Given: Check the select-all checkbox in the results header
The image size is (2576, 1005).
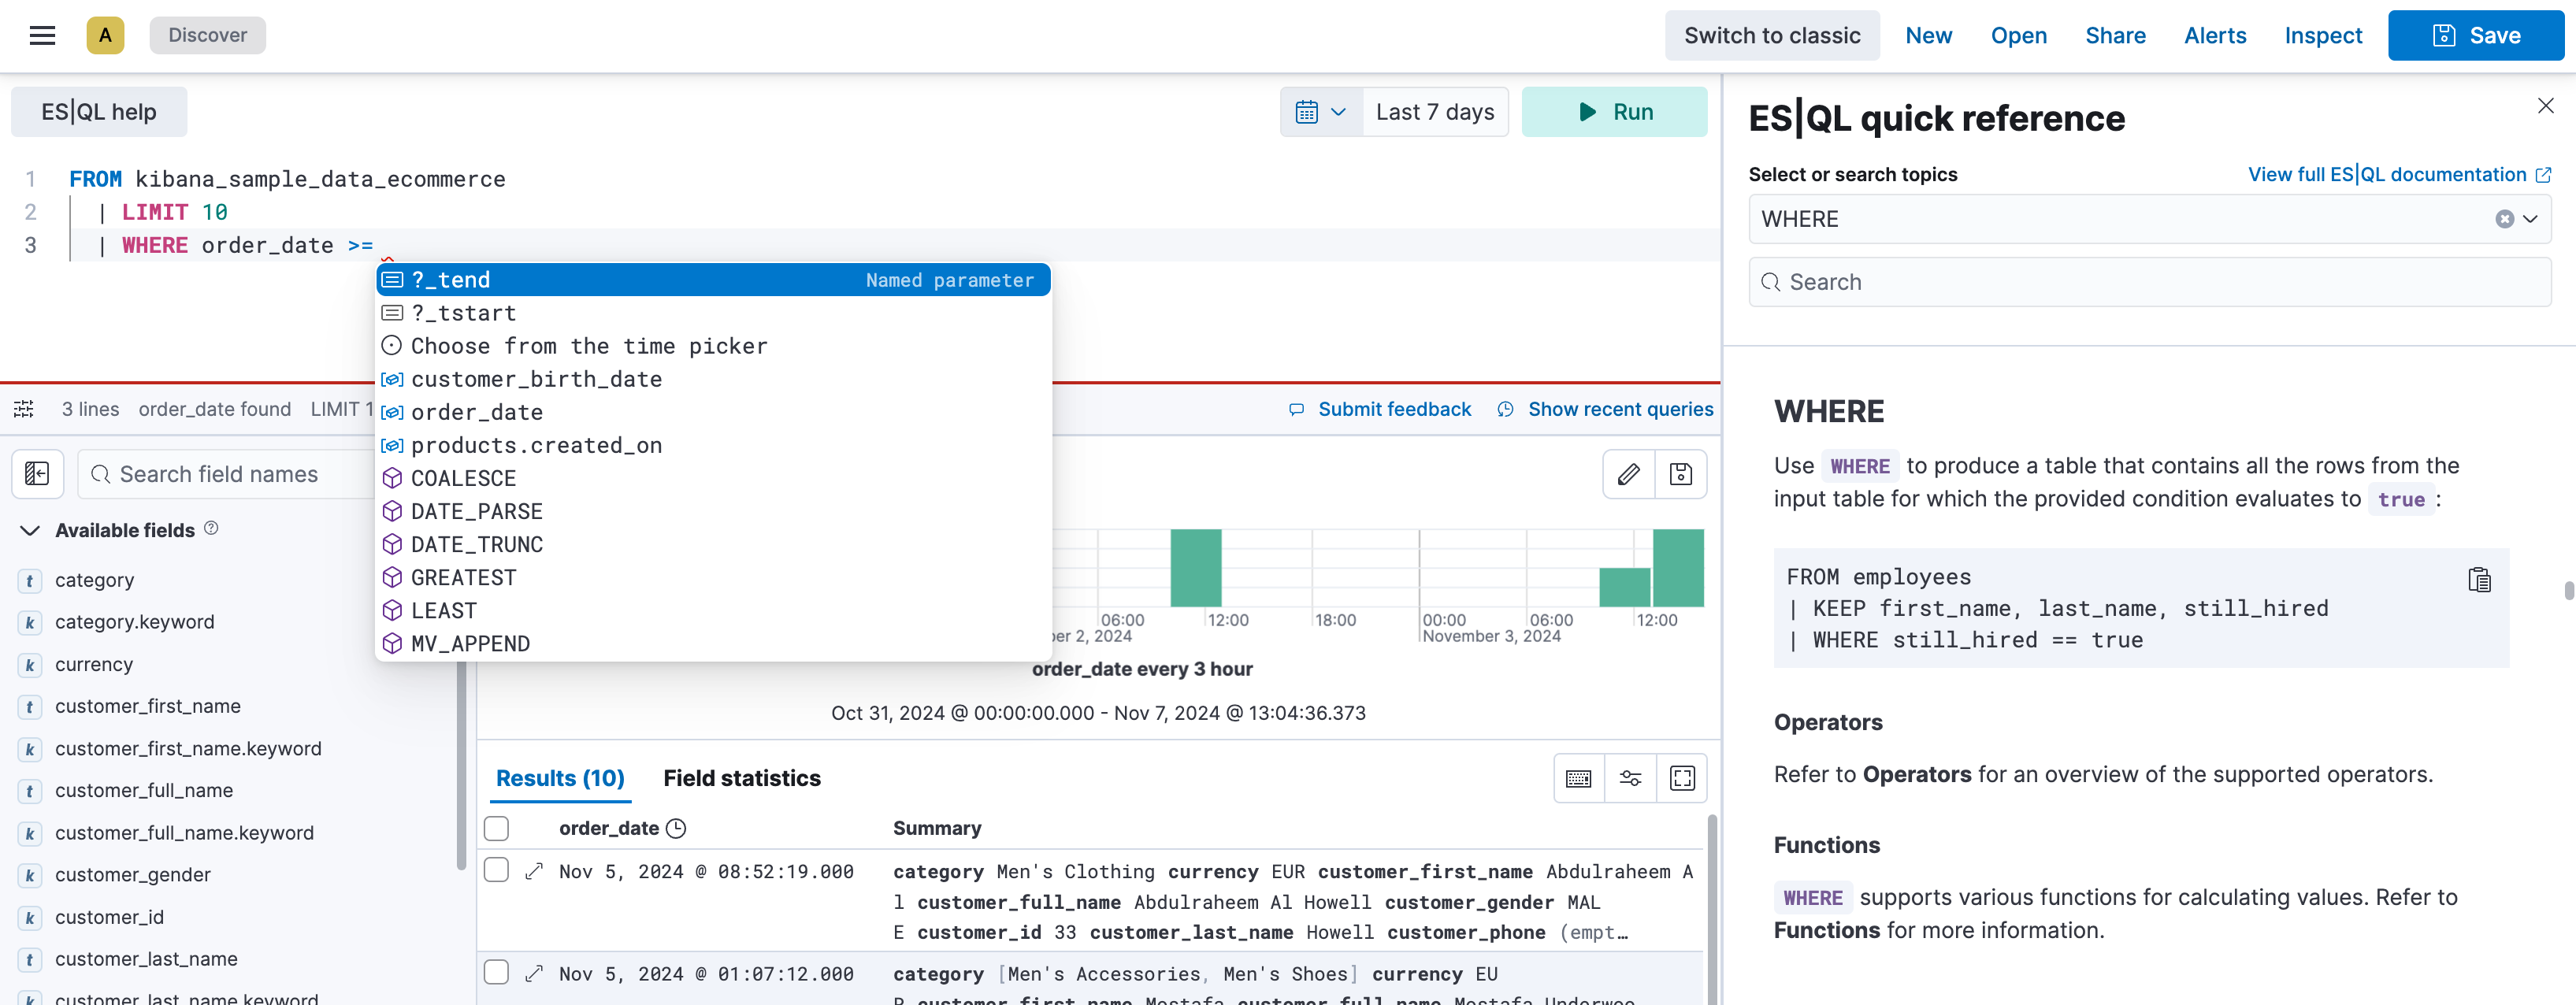Looking at the screenshot, I should tap(497, 828).
